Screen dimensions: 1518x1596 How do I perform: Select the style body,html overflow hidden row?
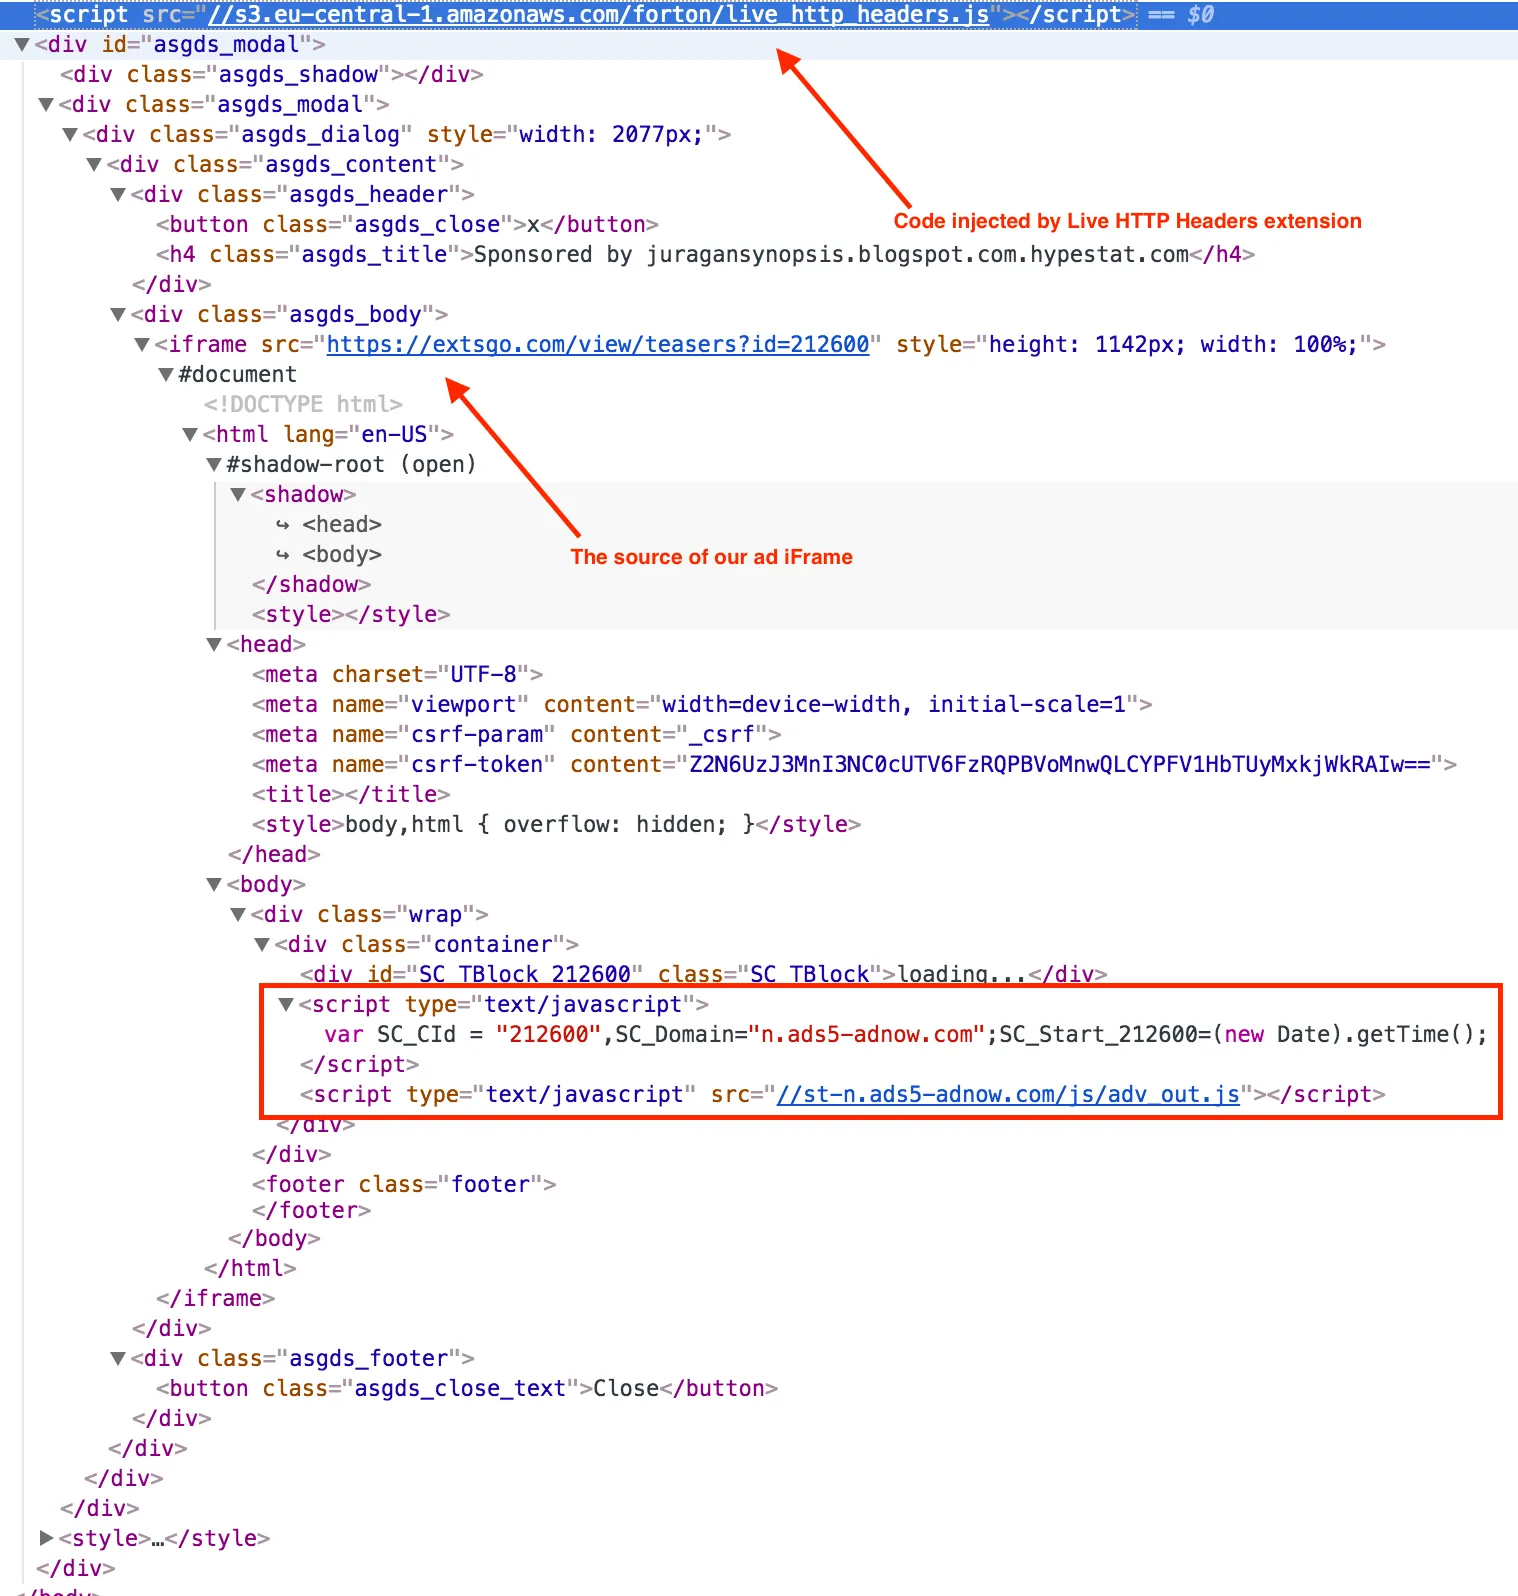[556, 825]
